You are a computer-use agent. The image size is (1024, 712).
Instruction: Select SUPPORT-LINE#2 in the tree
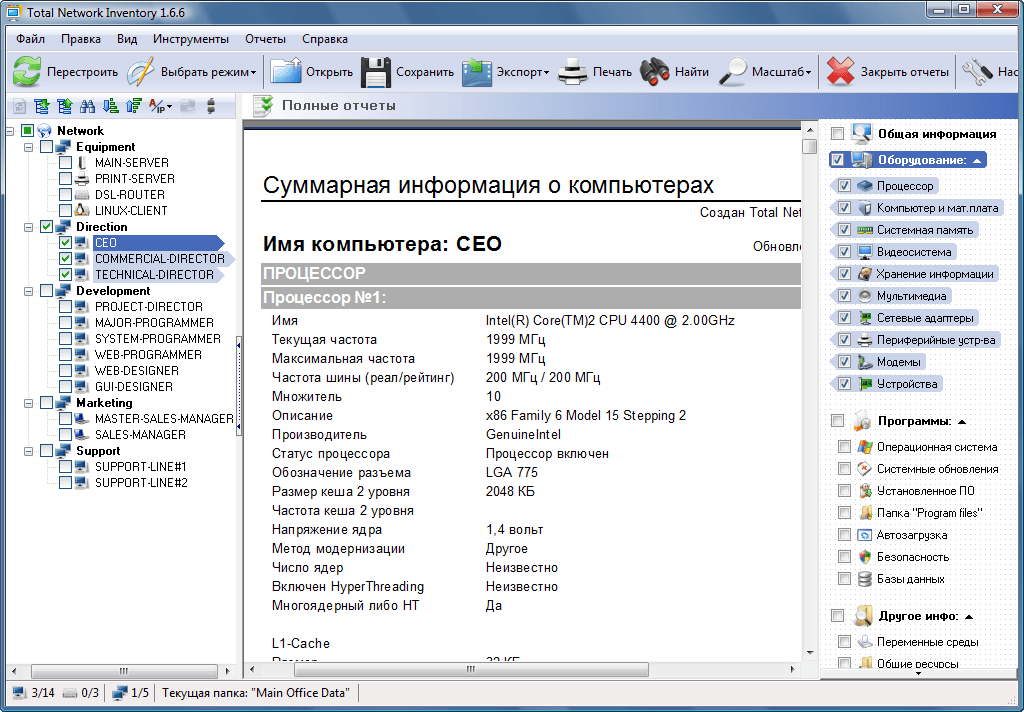click(141, 483)
